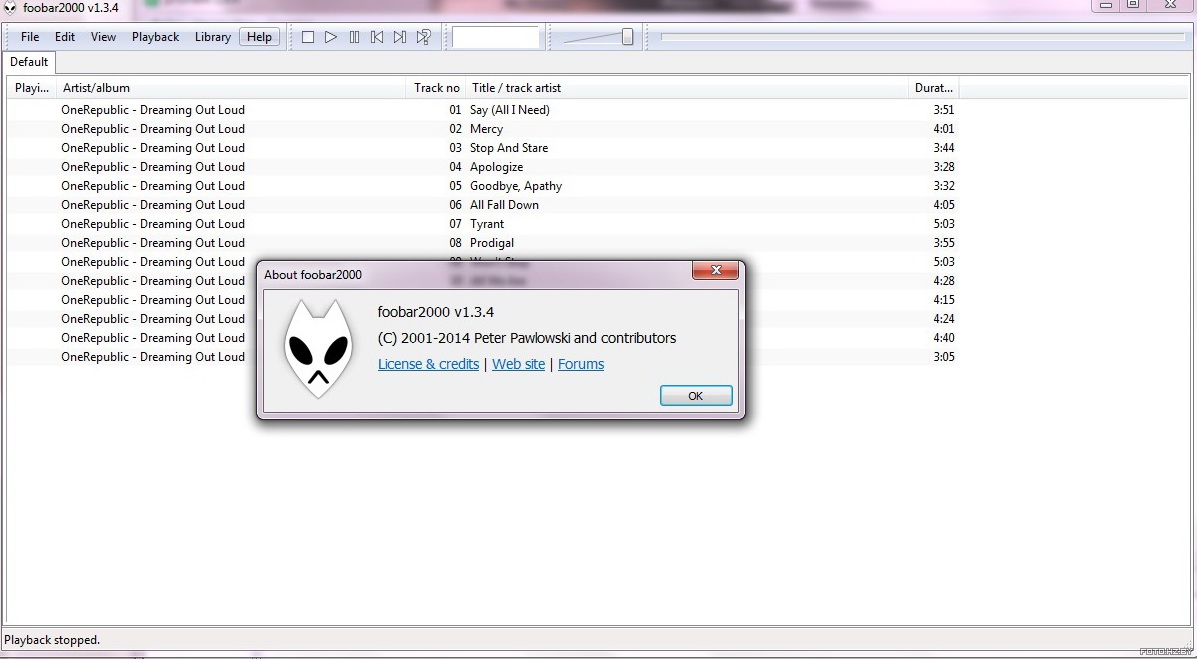Click the Stop playback button
Screen dimensions: 1197x659
tap(308, 37)
